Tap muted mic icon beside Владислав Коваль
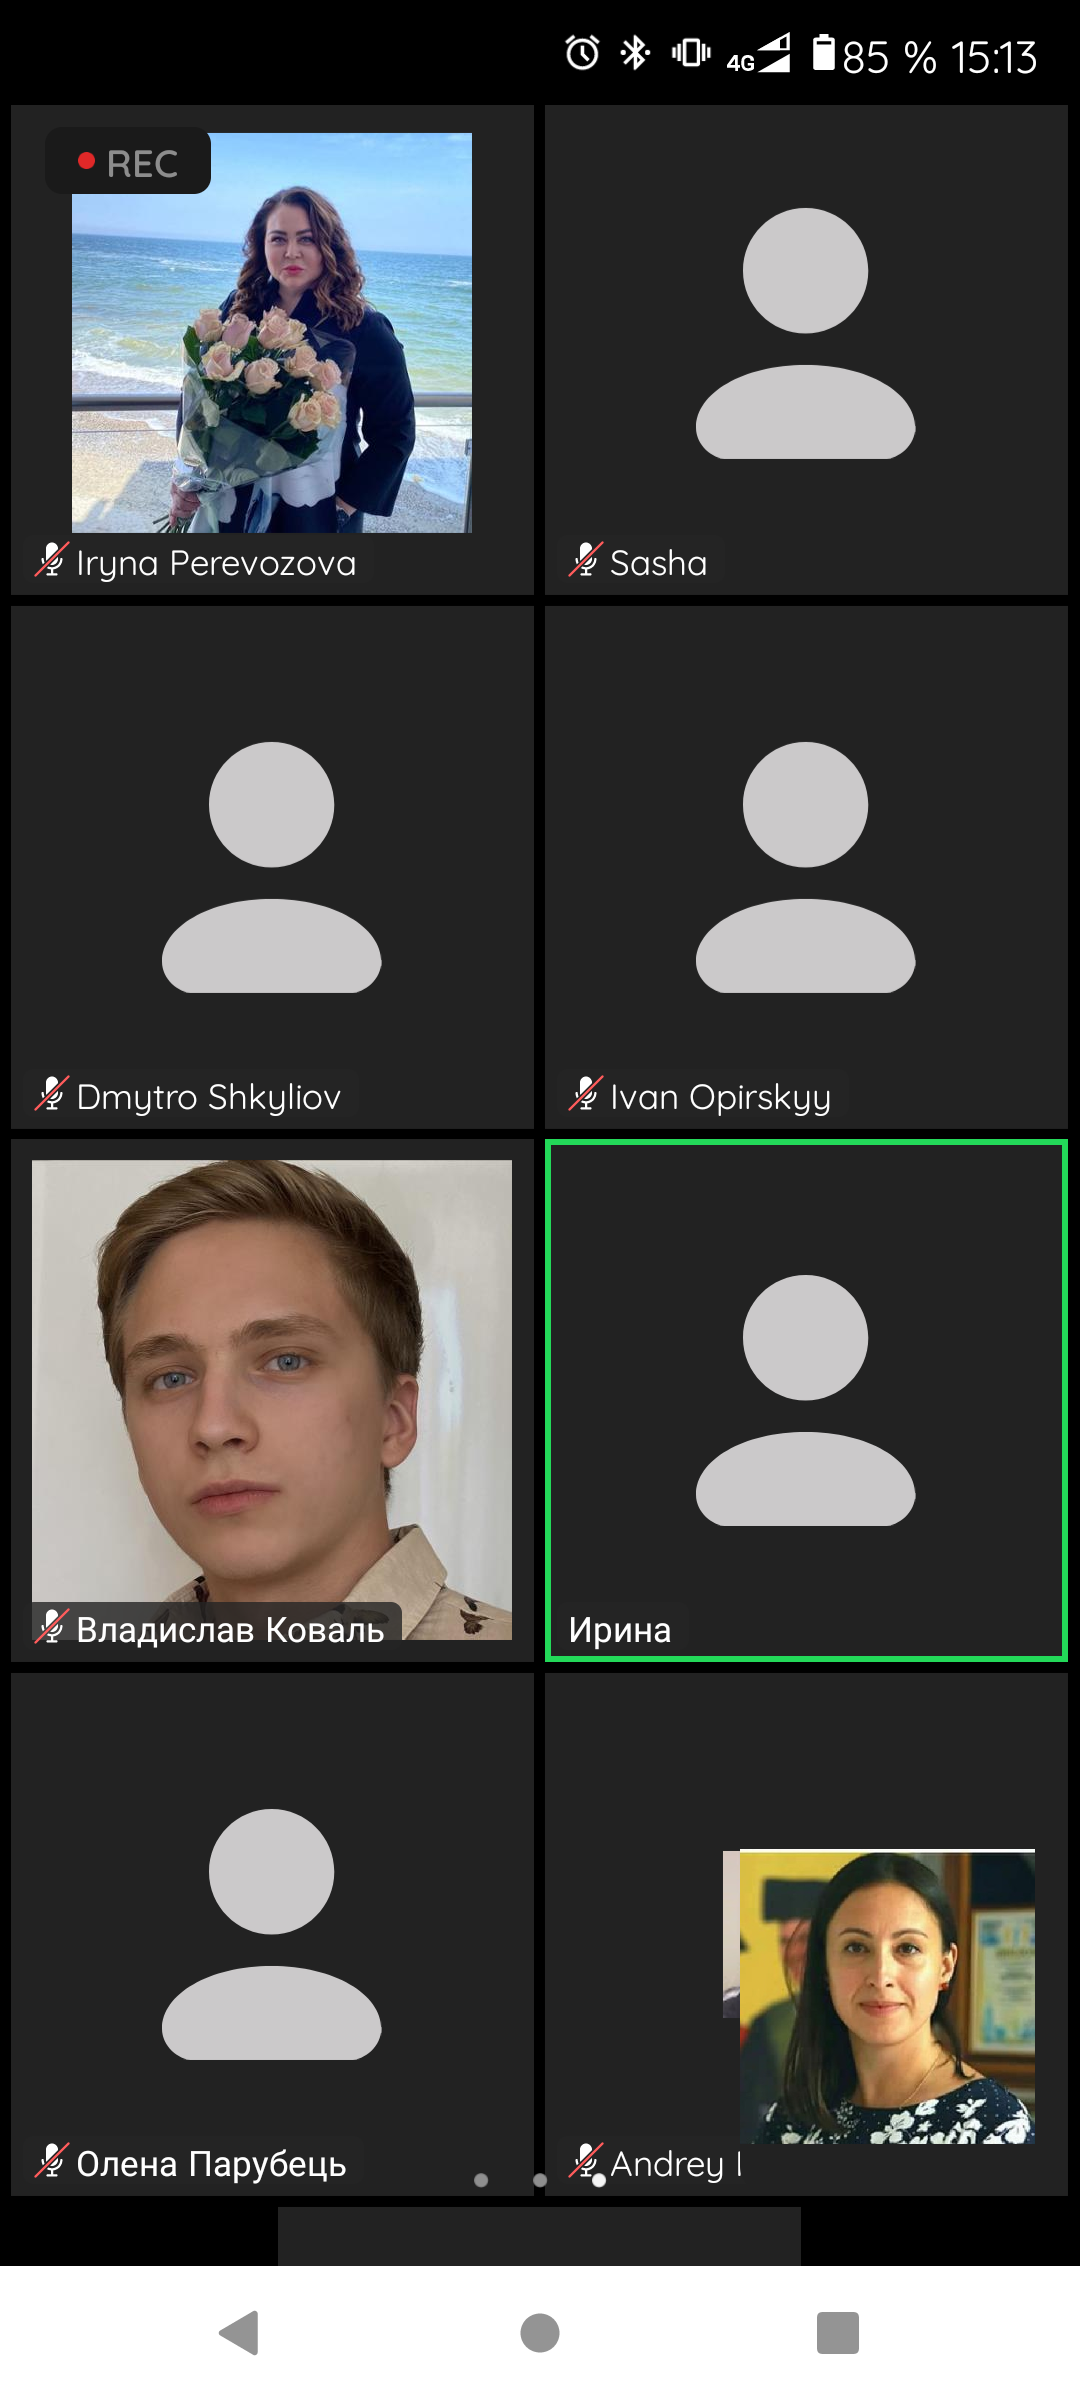This screenshot has width=1080, height=2400. [52, 1628]
